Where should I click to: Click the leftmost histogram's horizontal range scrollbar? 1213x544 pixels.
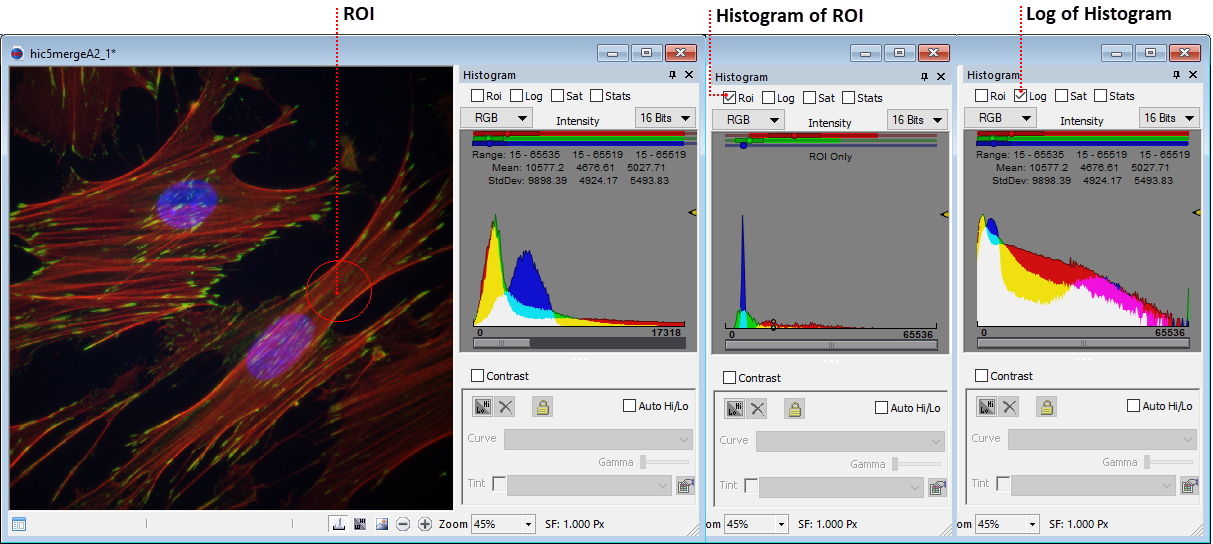[x=578, y=343]
